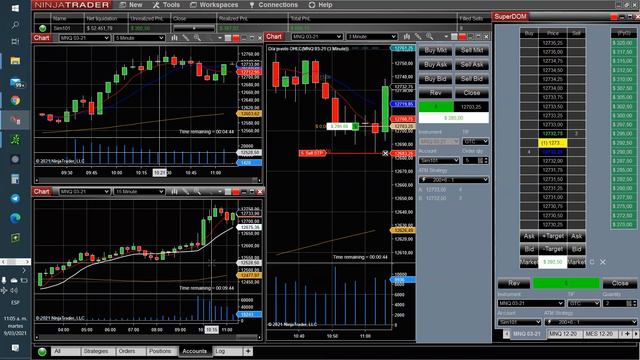Open SuperDOM ATM Strategy dropdown
Screen dimensions: 640x360
point(591,322)
